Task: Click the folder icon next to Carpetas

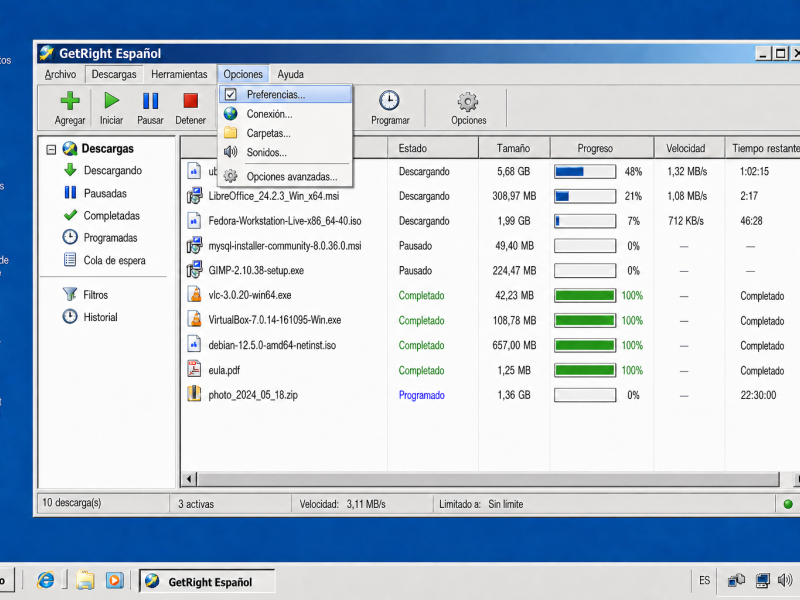Action: [231, 133]
